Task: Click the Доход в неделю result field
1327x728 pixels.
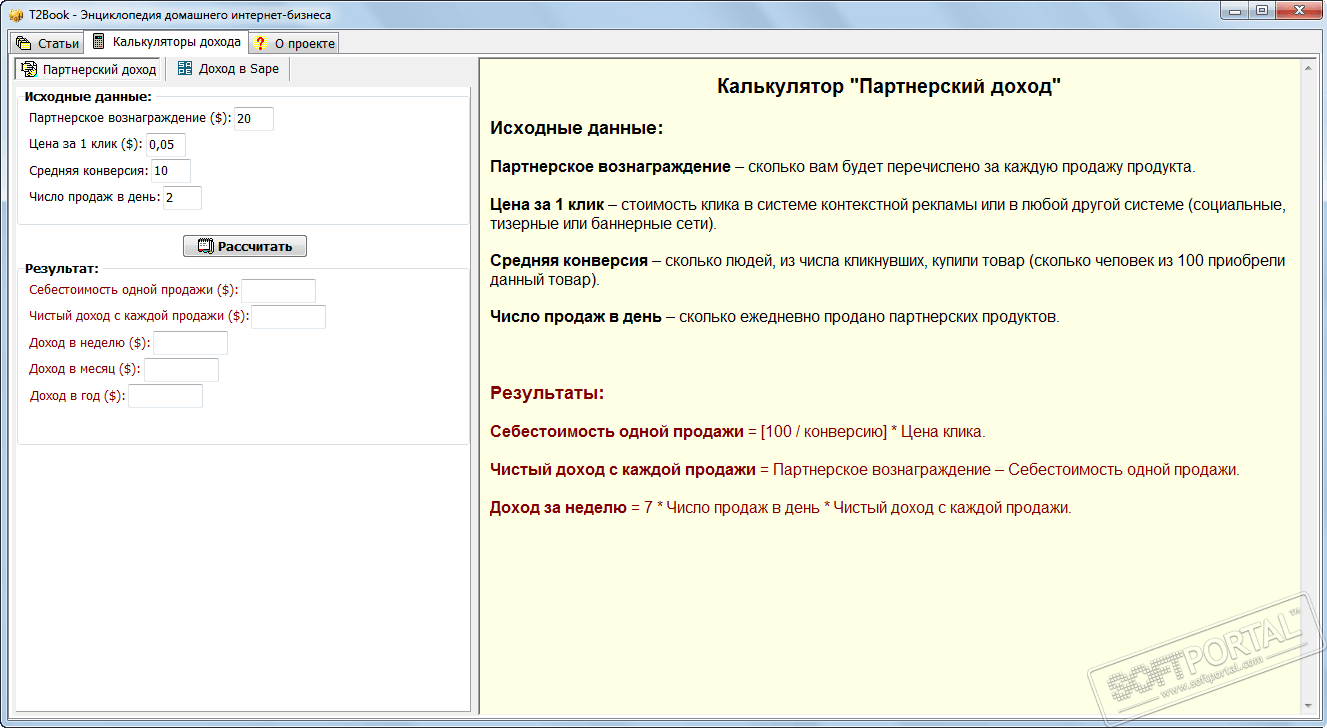Action: pyautogui.click(x=191, y=343)
